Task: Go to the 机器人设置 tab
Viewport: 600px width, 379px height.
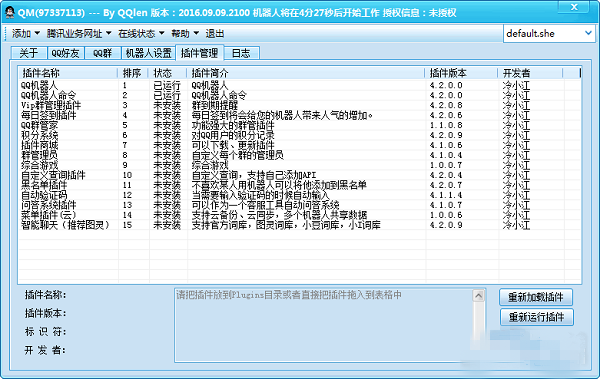Action: [148, 53]
